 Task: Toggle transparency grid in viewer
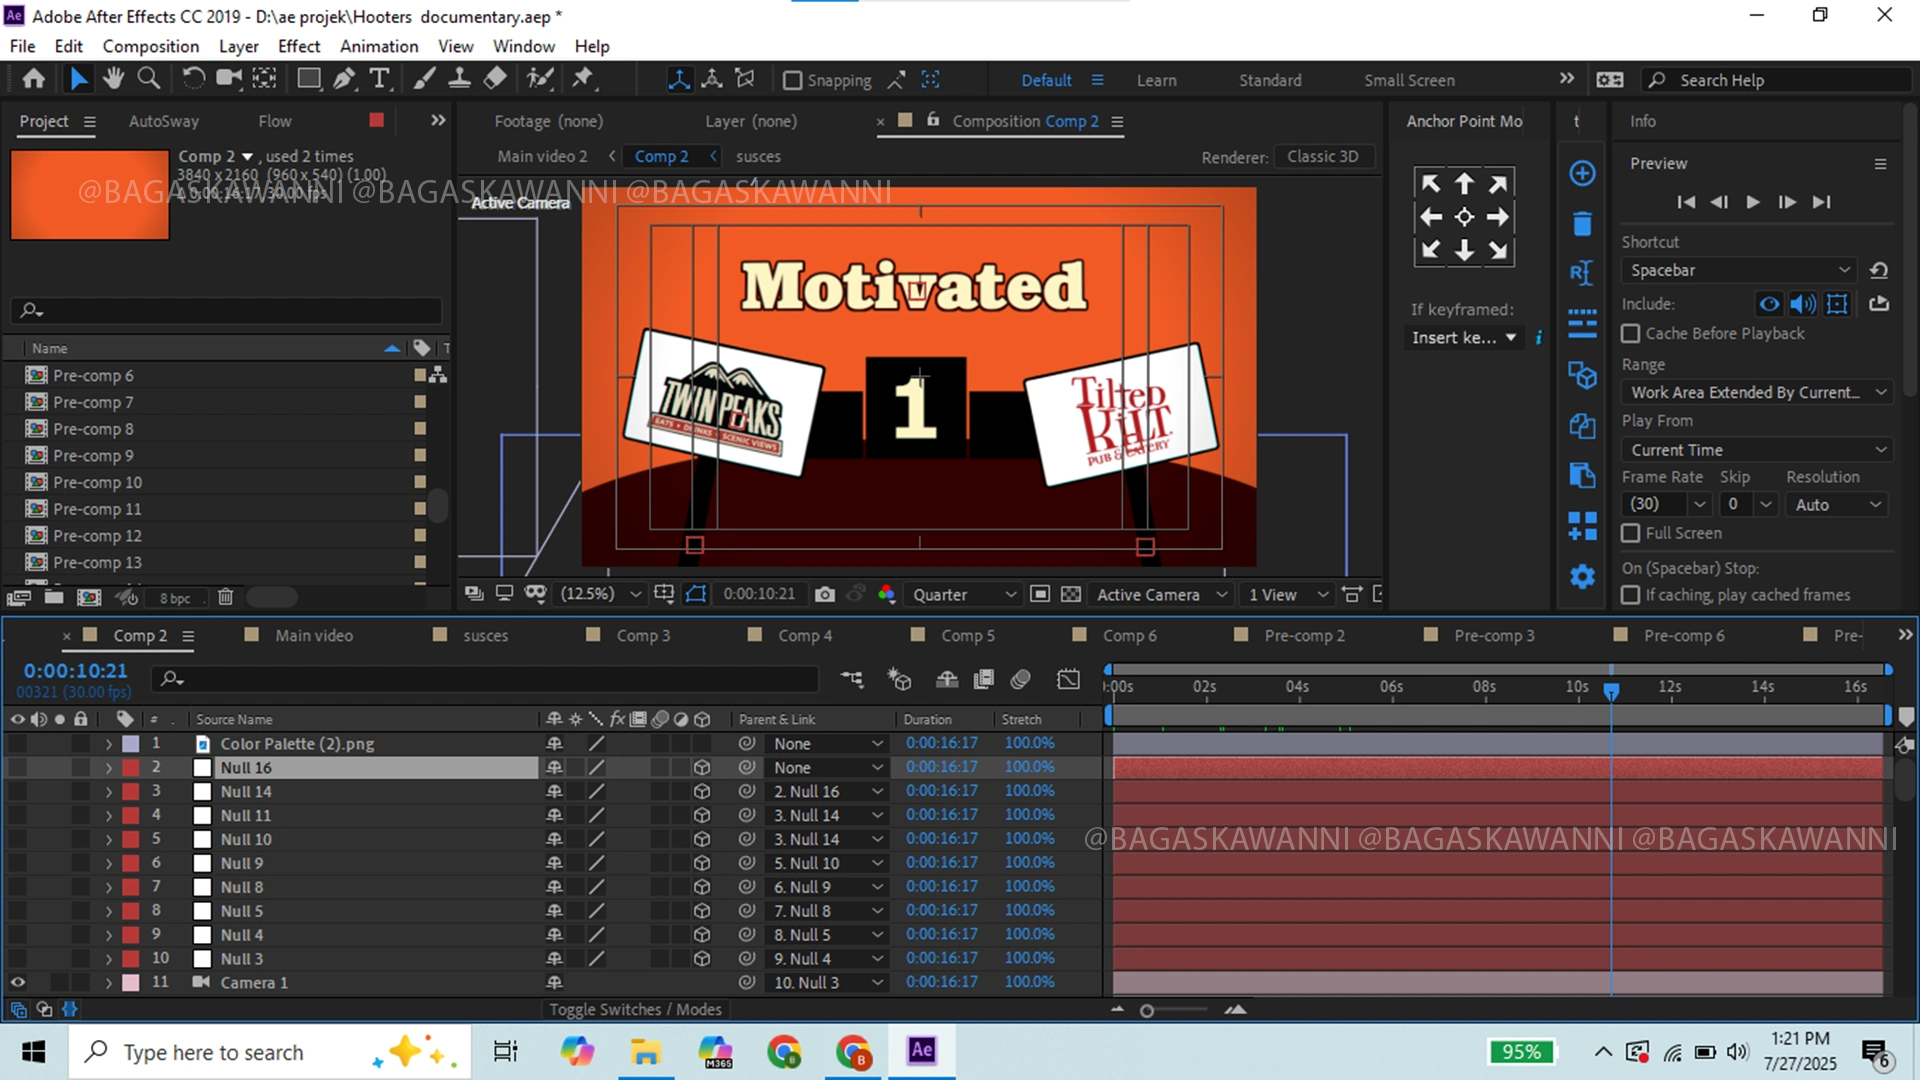click(x=1070, y=594)
